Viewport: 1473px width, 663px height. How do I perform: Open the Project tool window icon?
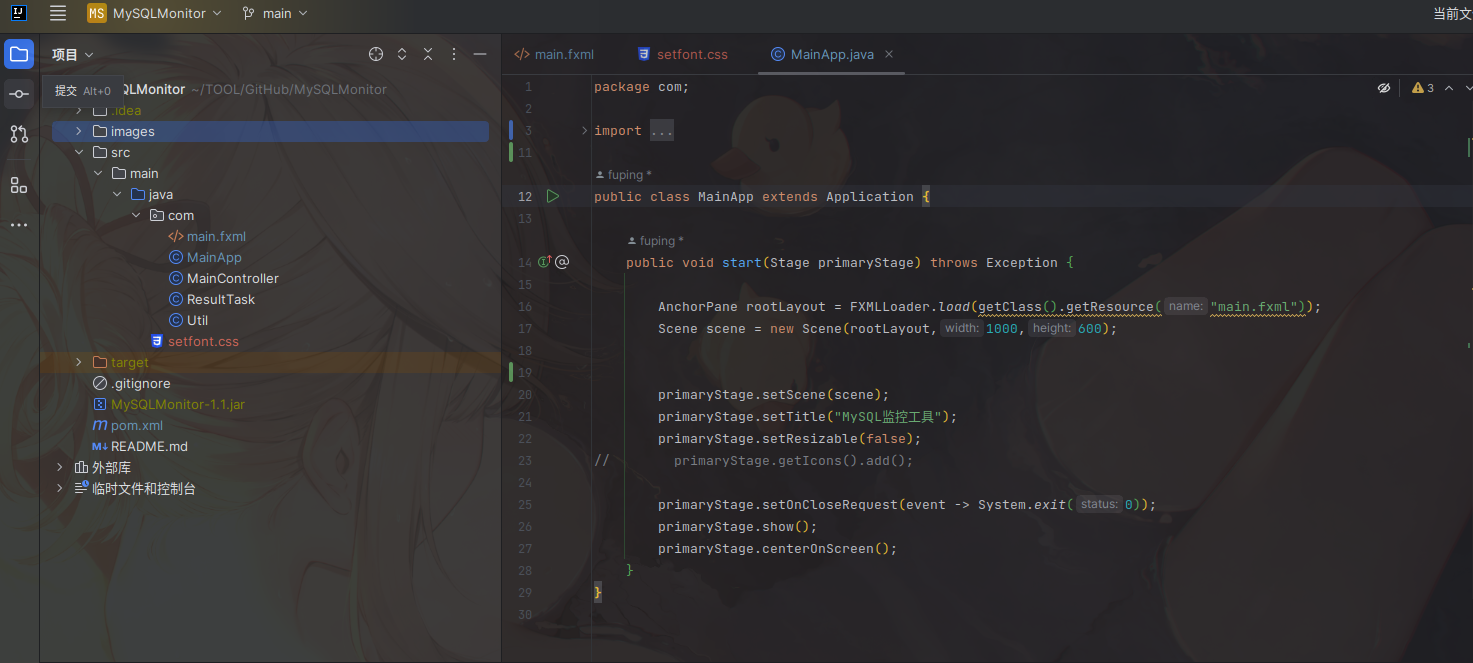coord(19,54)
